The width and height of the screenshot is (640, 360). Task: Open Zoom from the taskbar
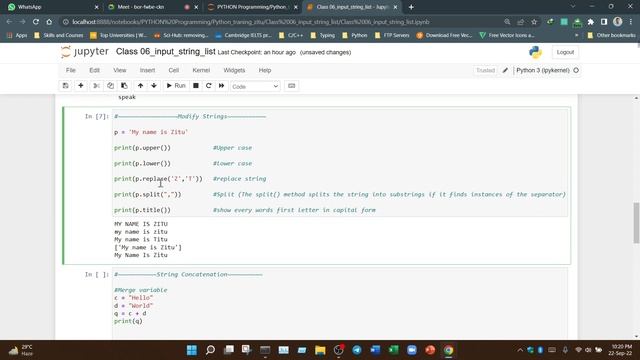pos(412,350)
